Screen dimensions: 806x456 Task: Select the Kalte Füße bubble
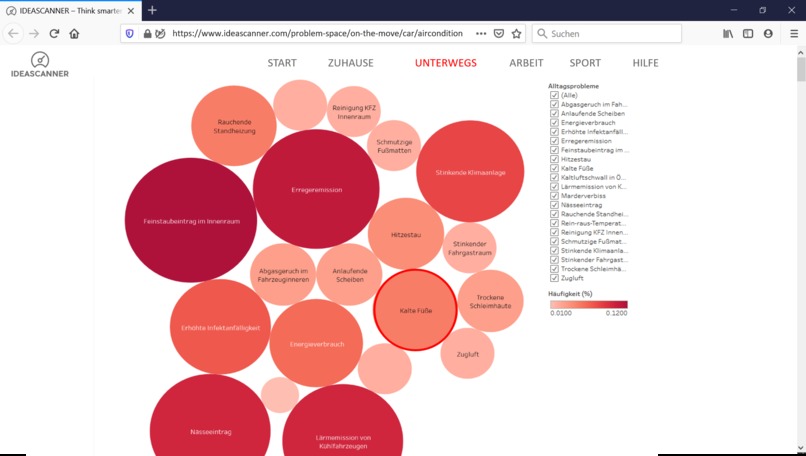click(415, 310)
